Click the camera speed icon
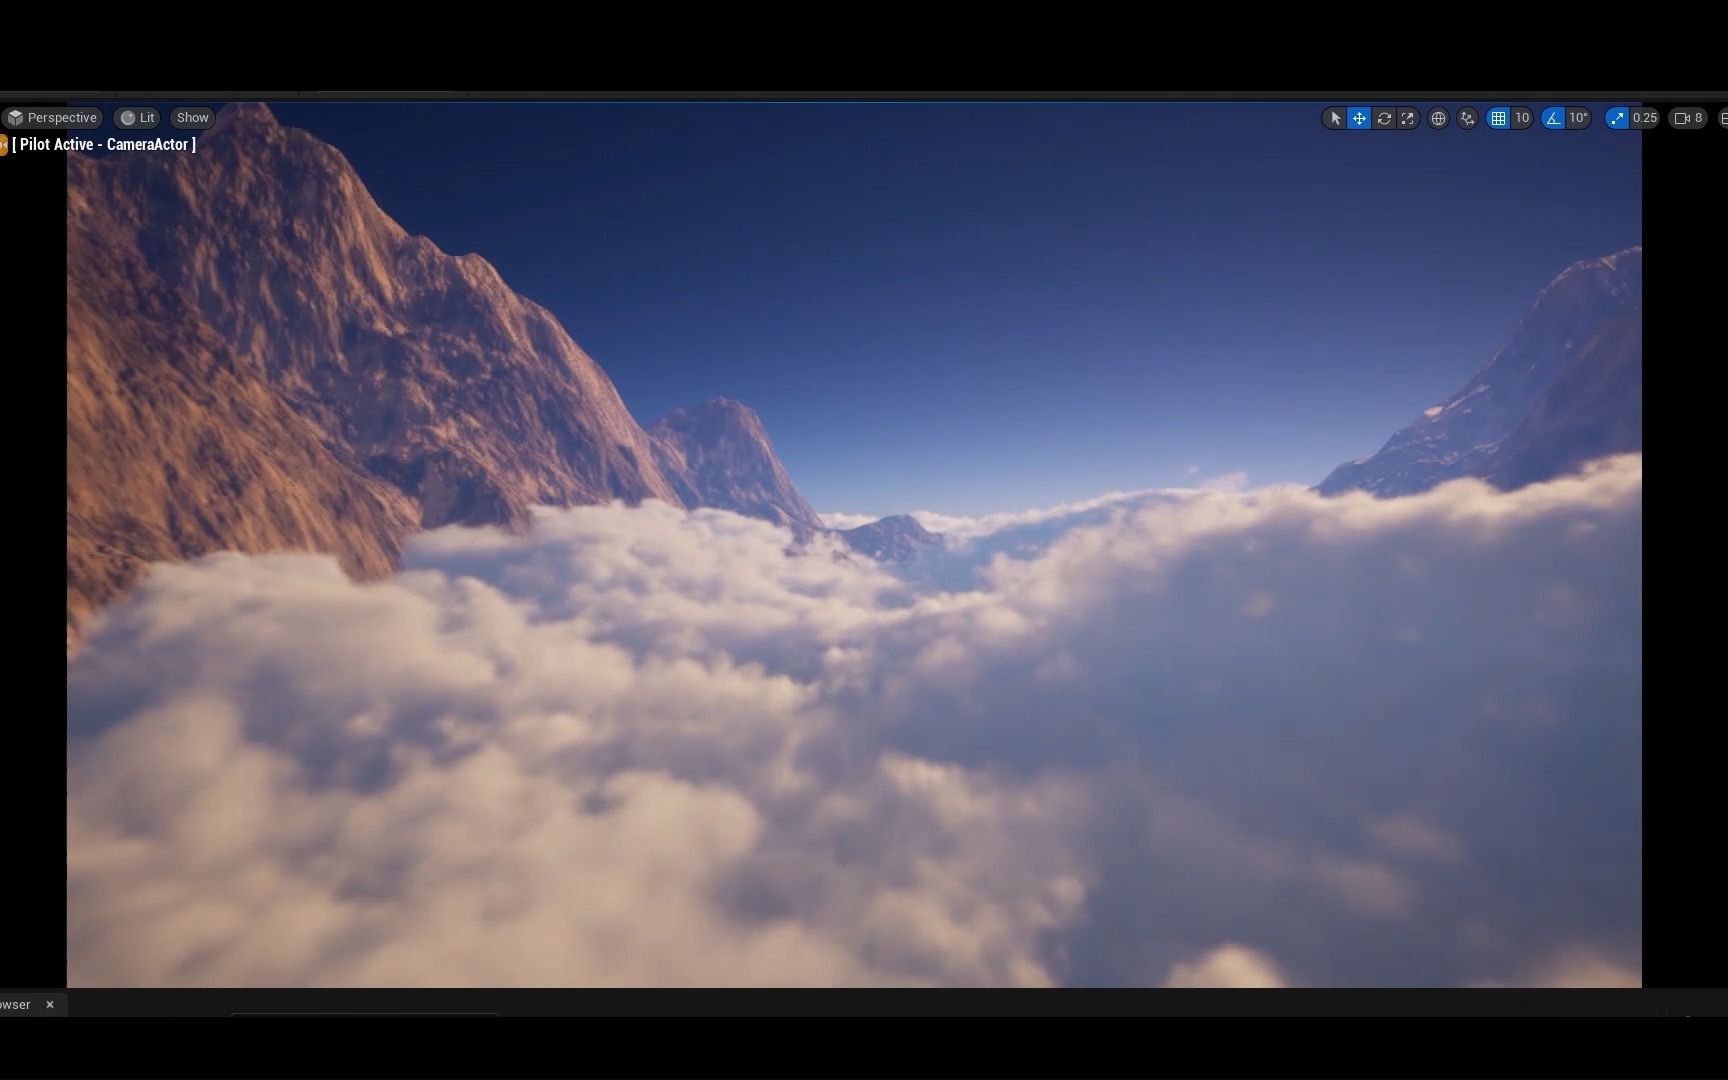Viewport: 1728px width, 1080px height. point(1684,118)
